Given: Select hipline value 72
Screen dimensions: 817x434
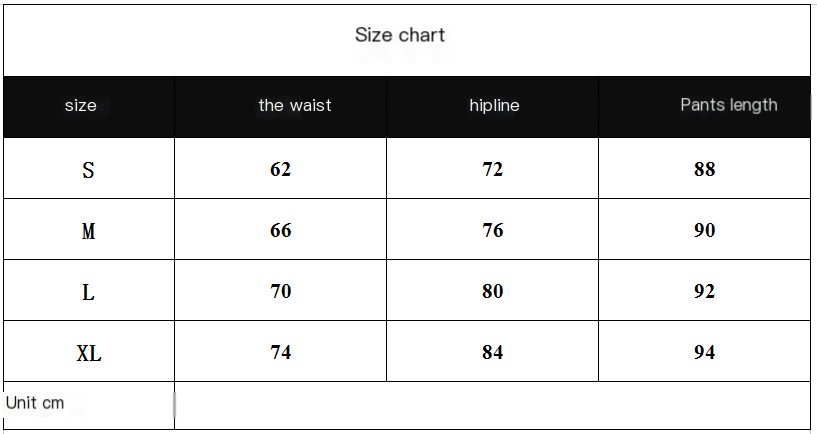Looking at the screenshot, I should coord(493,169).
